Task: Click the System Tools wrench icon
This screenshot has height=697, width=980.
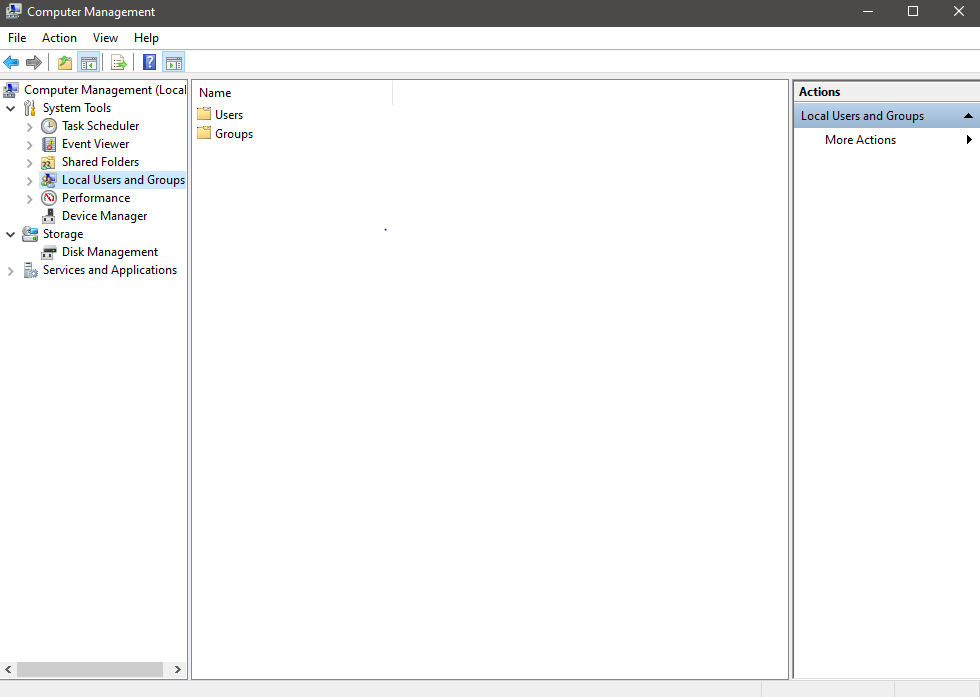Action: pyautogui.click(x=30, y=108)
